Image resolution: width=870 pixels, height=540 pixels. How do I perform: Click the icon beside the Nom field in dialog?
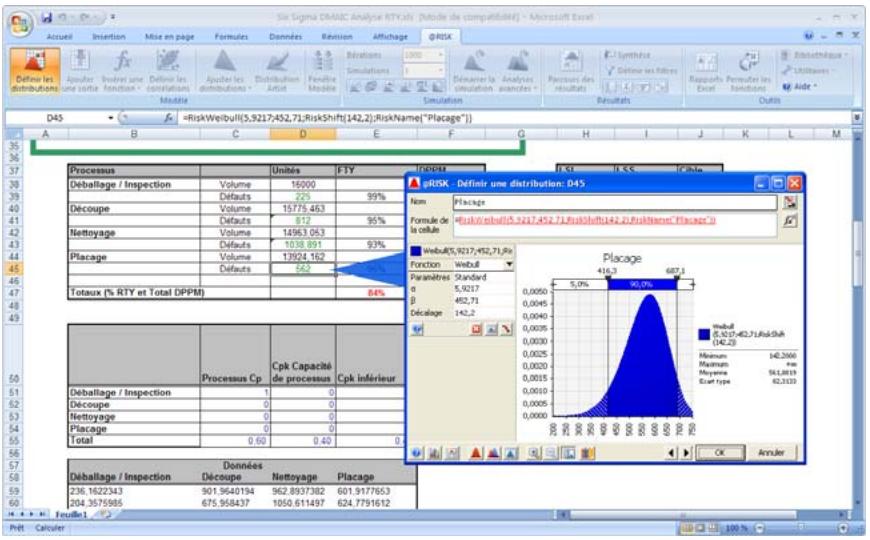point(790,202)
